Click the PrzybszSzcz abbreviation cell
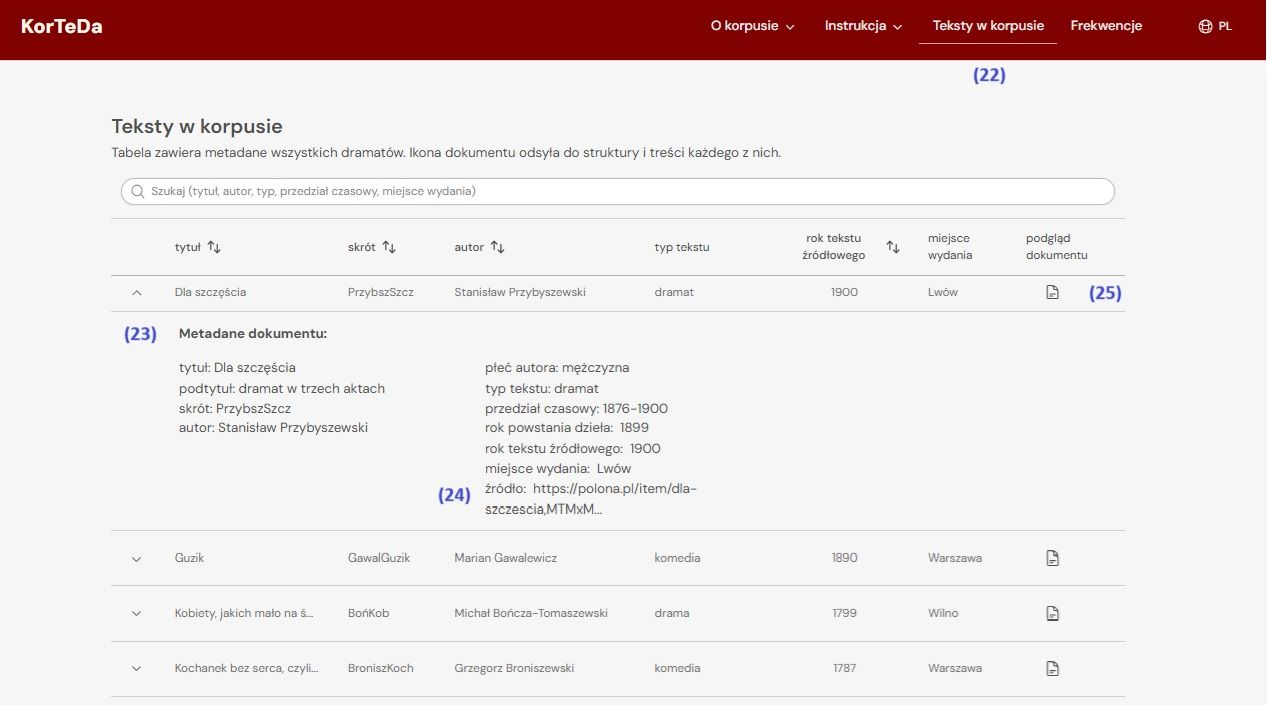 pyautogui.click(x=381, y=292)
